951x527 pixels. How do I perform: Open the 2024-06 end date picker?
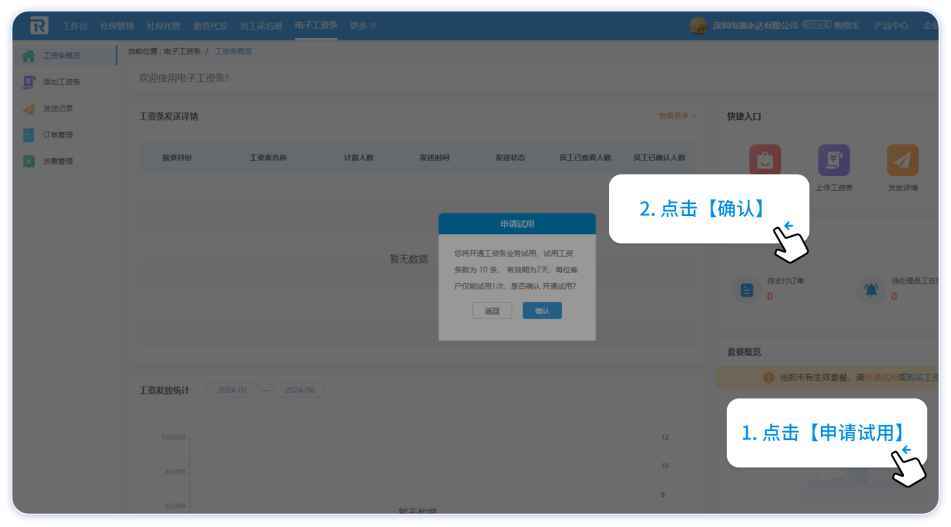tap(300, 390)
